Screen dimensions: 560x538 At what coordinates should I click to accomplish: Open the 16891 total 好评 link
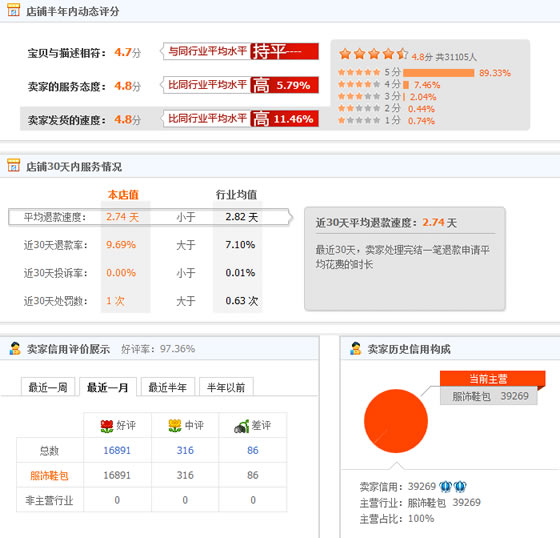pyautogui.click(x=117, y=450)
